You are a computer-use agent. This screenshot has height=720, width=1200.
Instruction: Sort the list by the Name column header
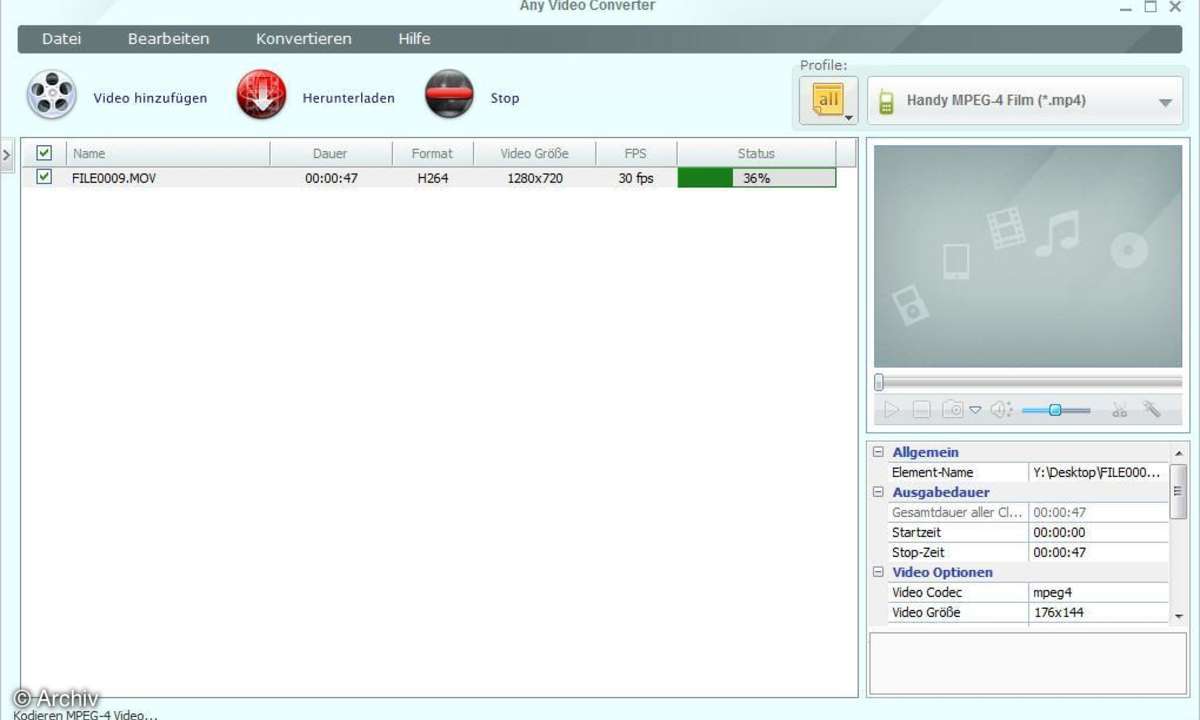168,153
